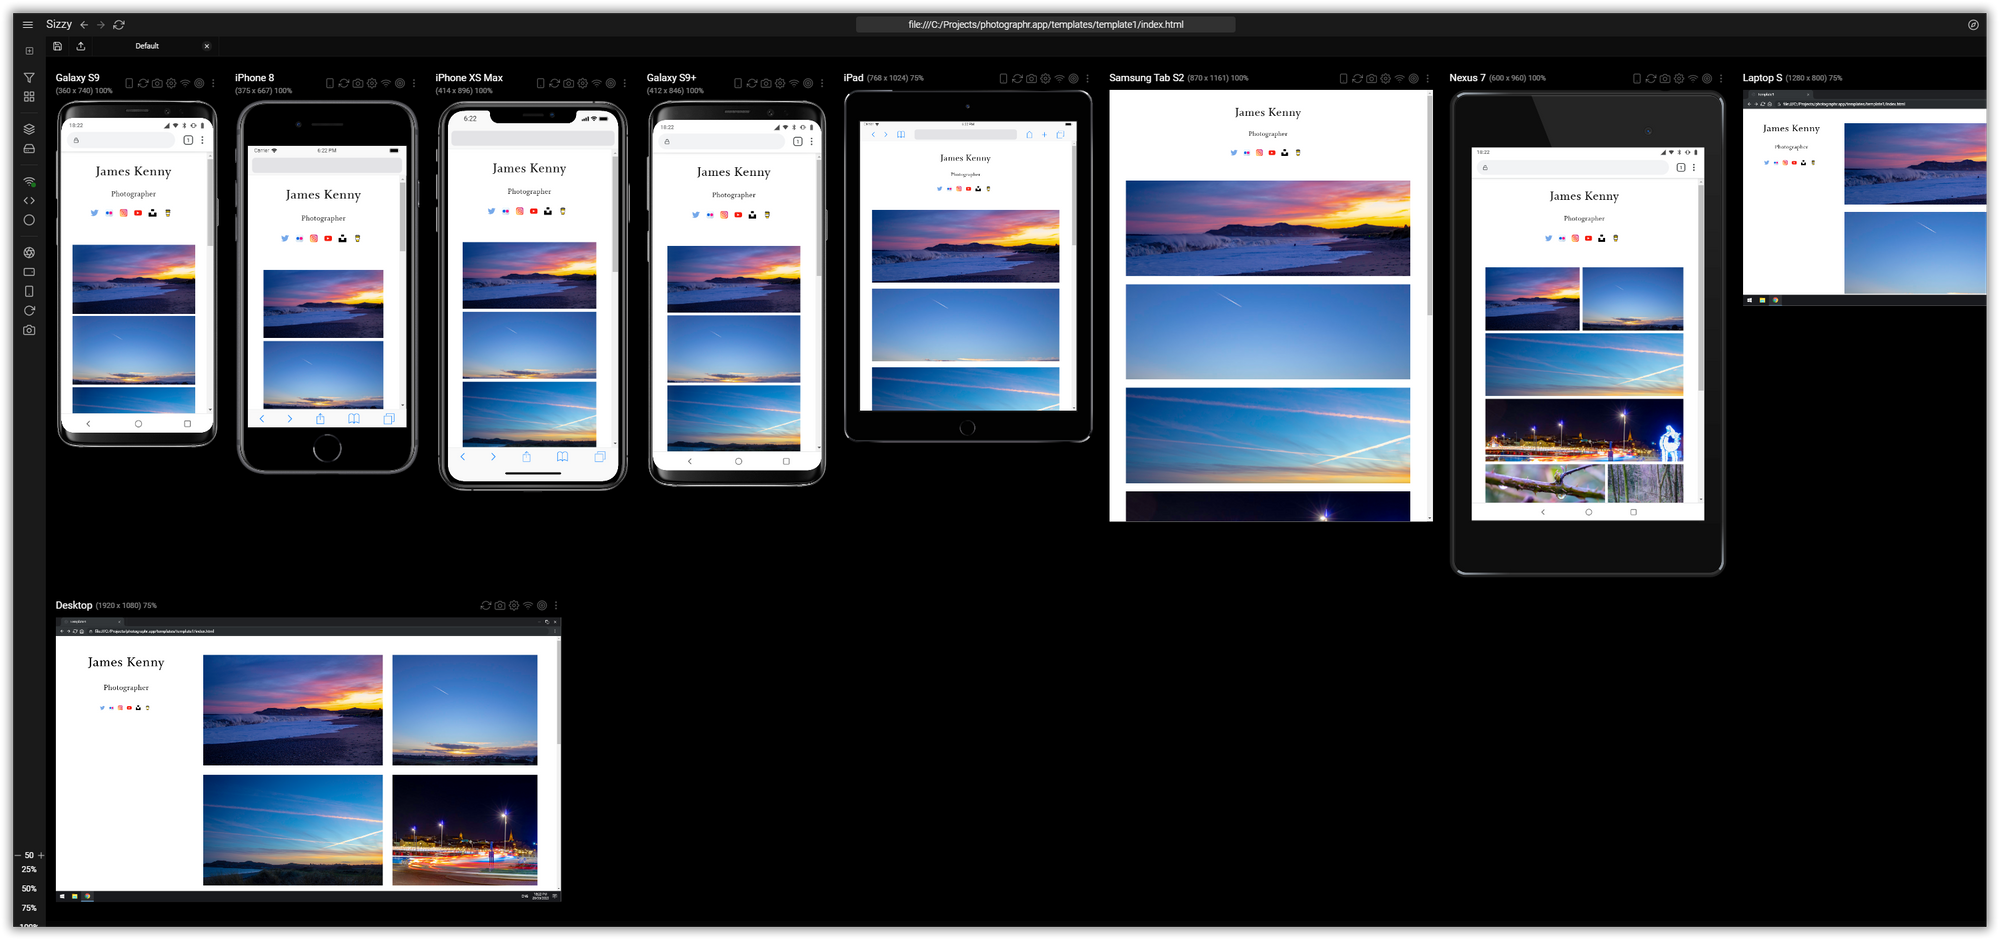Take a screenshot of the iPad device

point(1031,78)
